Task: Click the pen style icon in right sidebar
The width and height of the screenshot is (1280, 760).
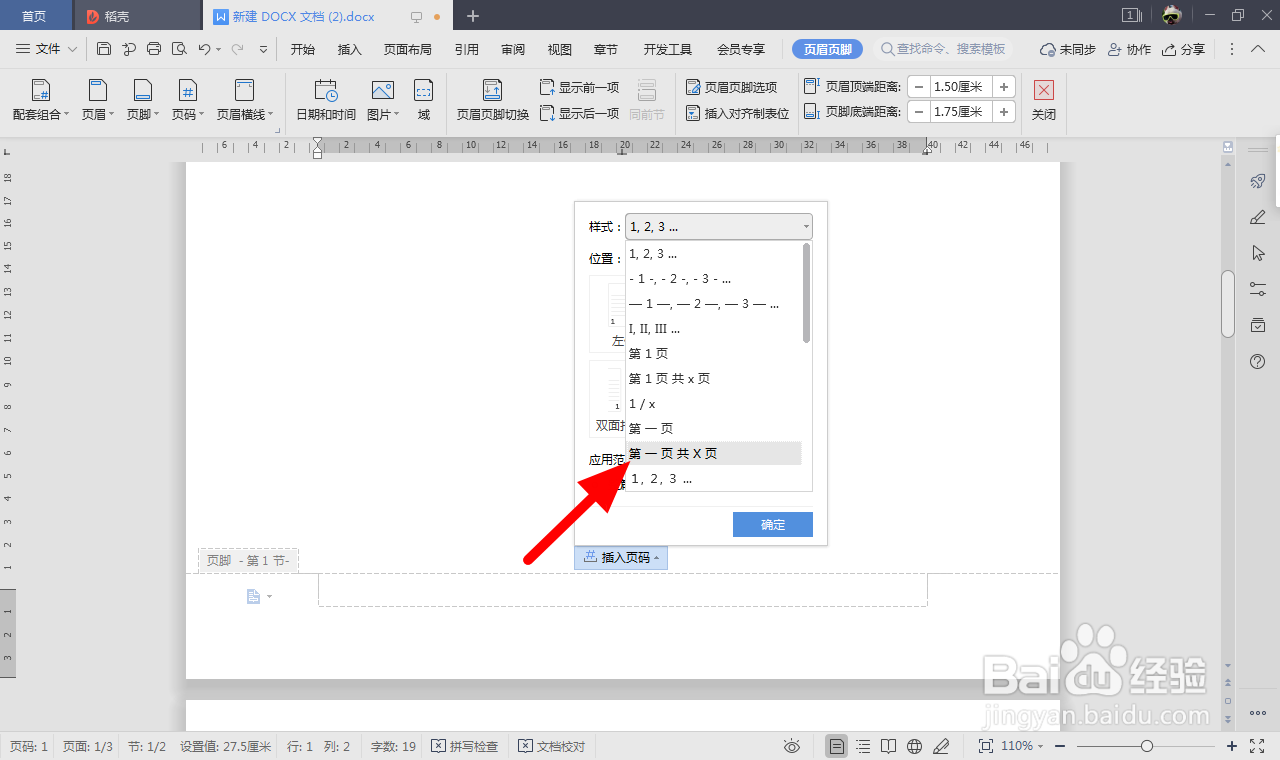Action: 1258,217
